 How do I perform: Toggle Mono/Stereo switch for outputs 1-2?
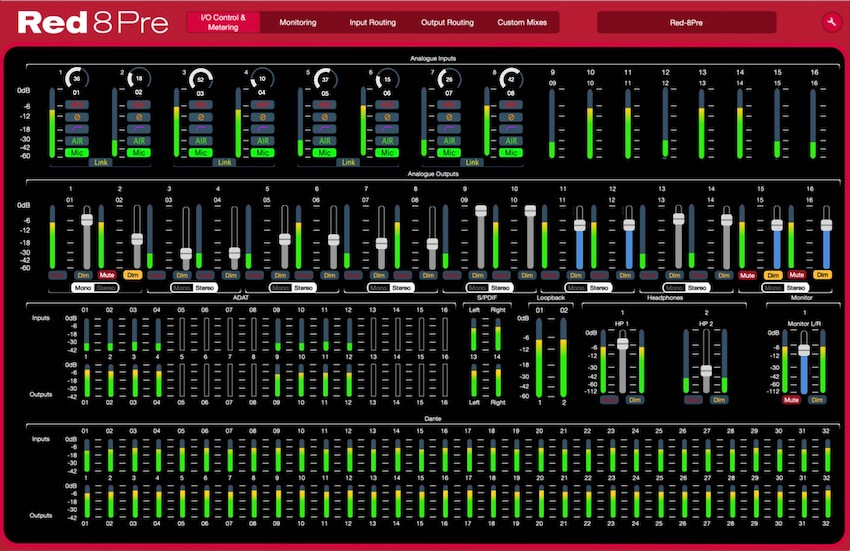pos(95,287)
